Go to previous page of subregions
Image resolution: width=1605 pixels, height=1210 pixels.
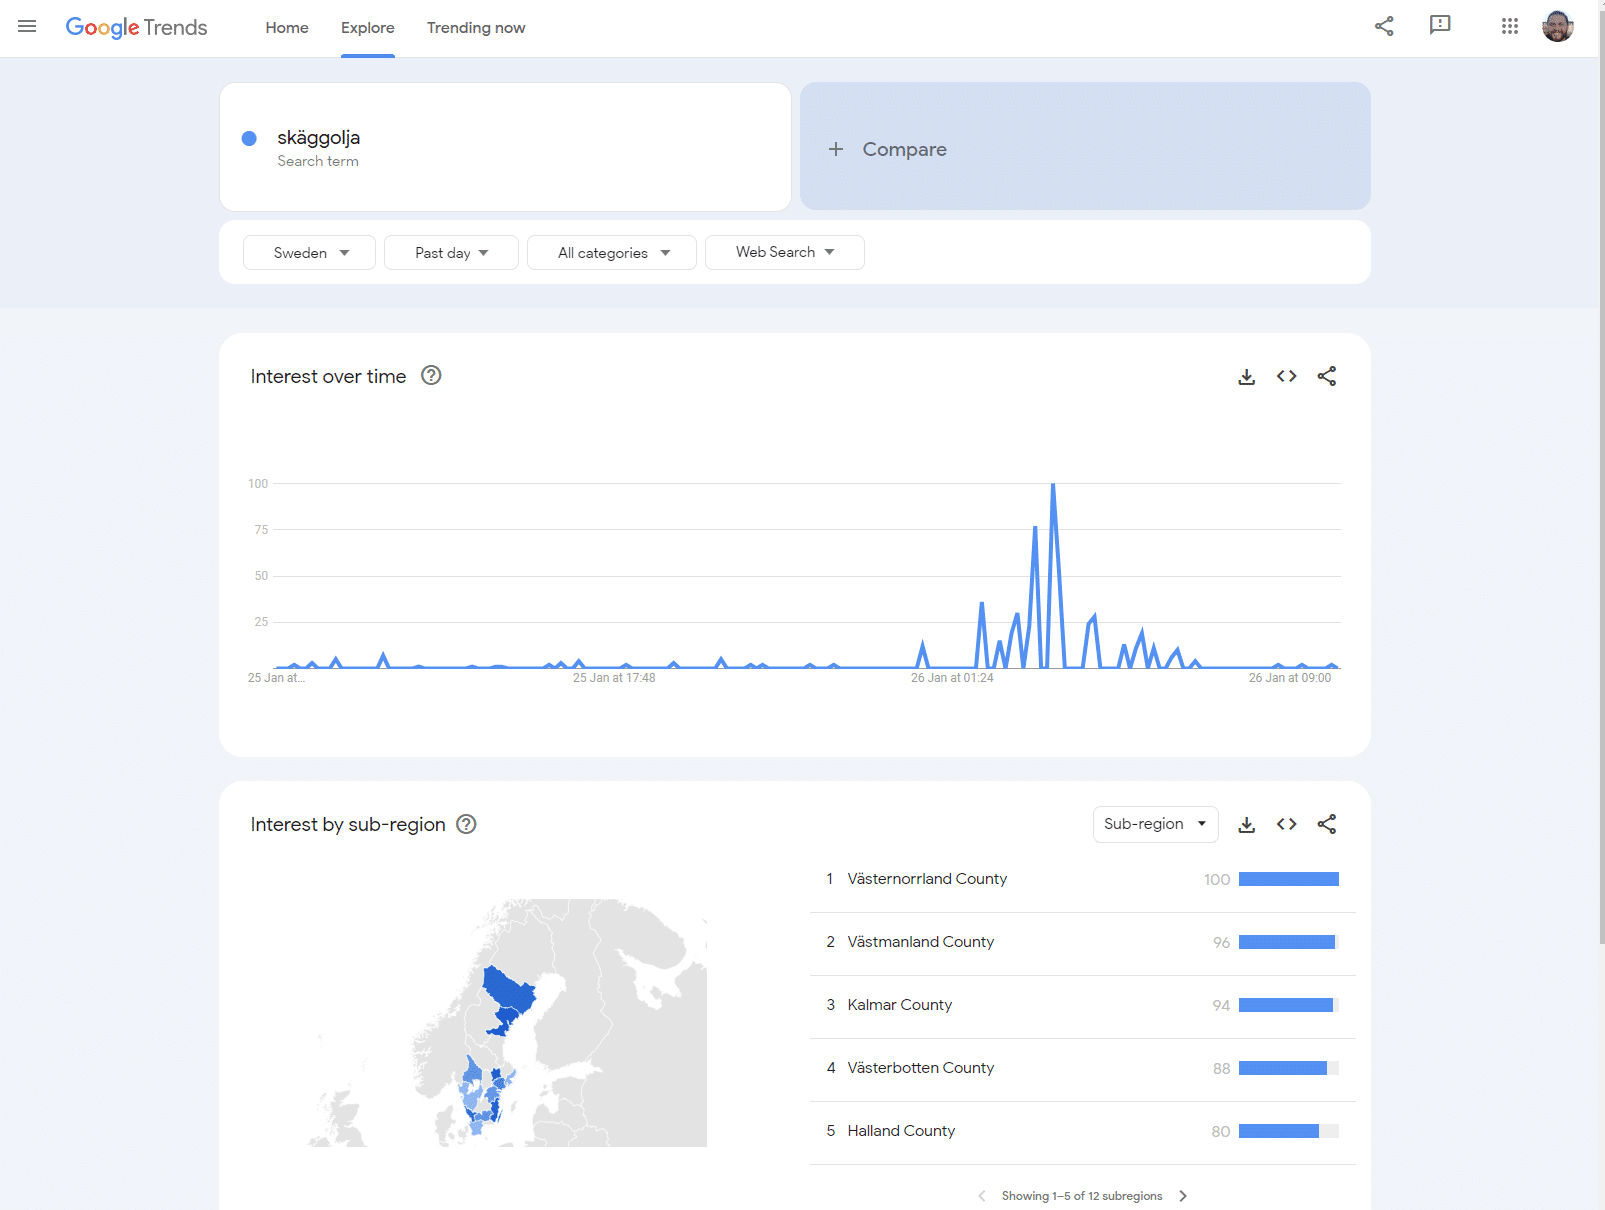pyautogui.click(x=982, y=1196)
